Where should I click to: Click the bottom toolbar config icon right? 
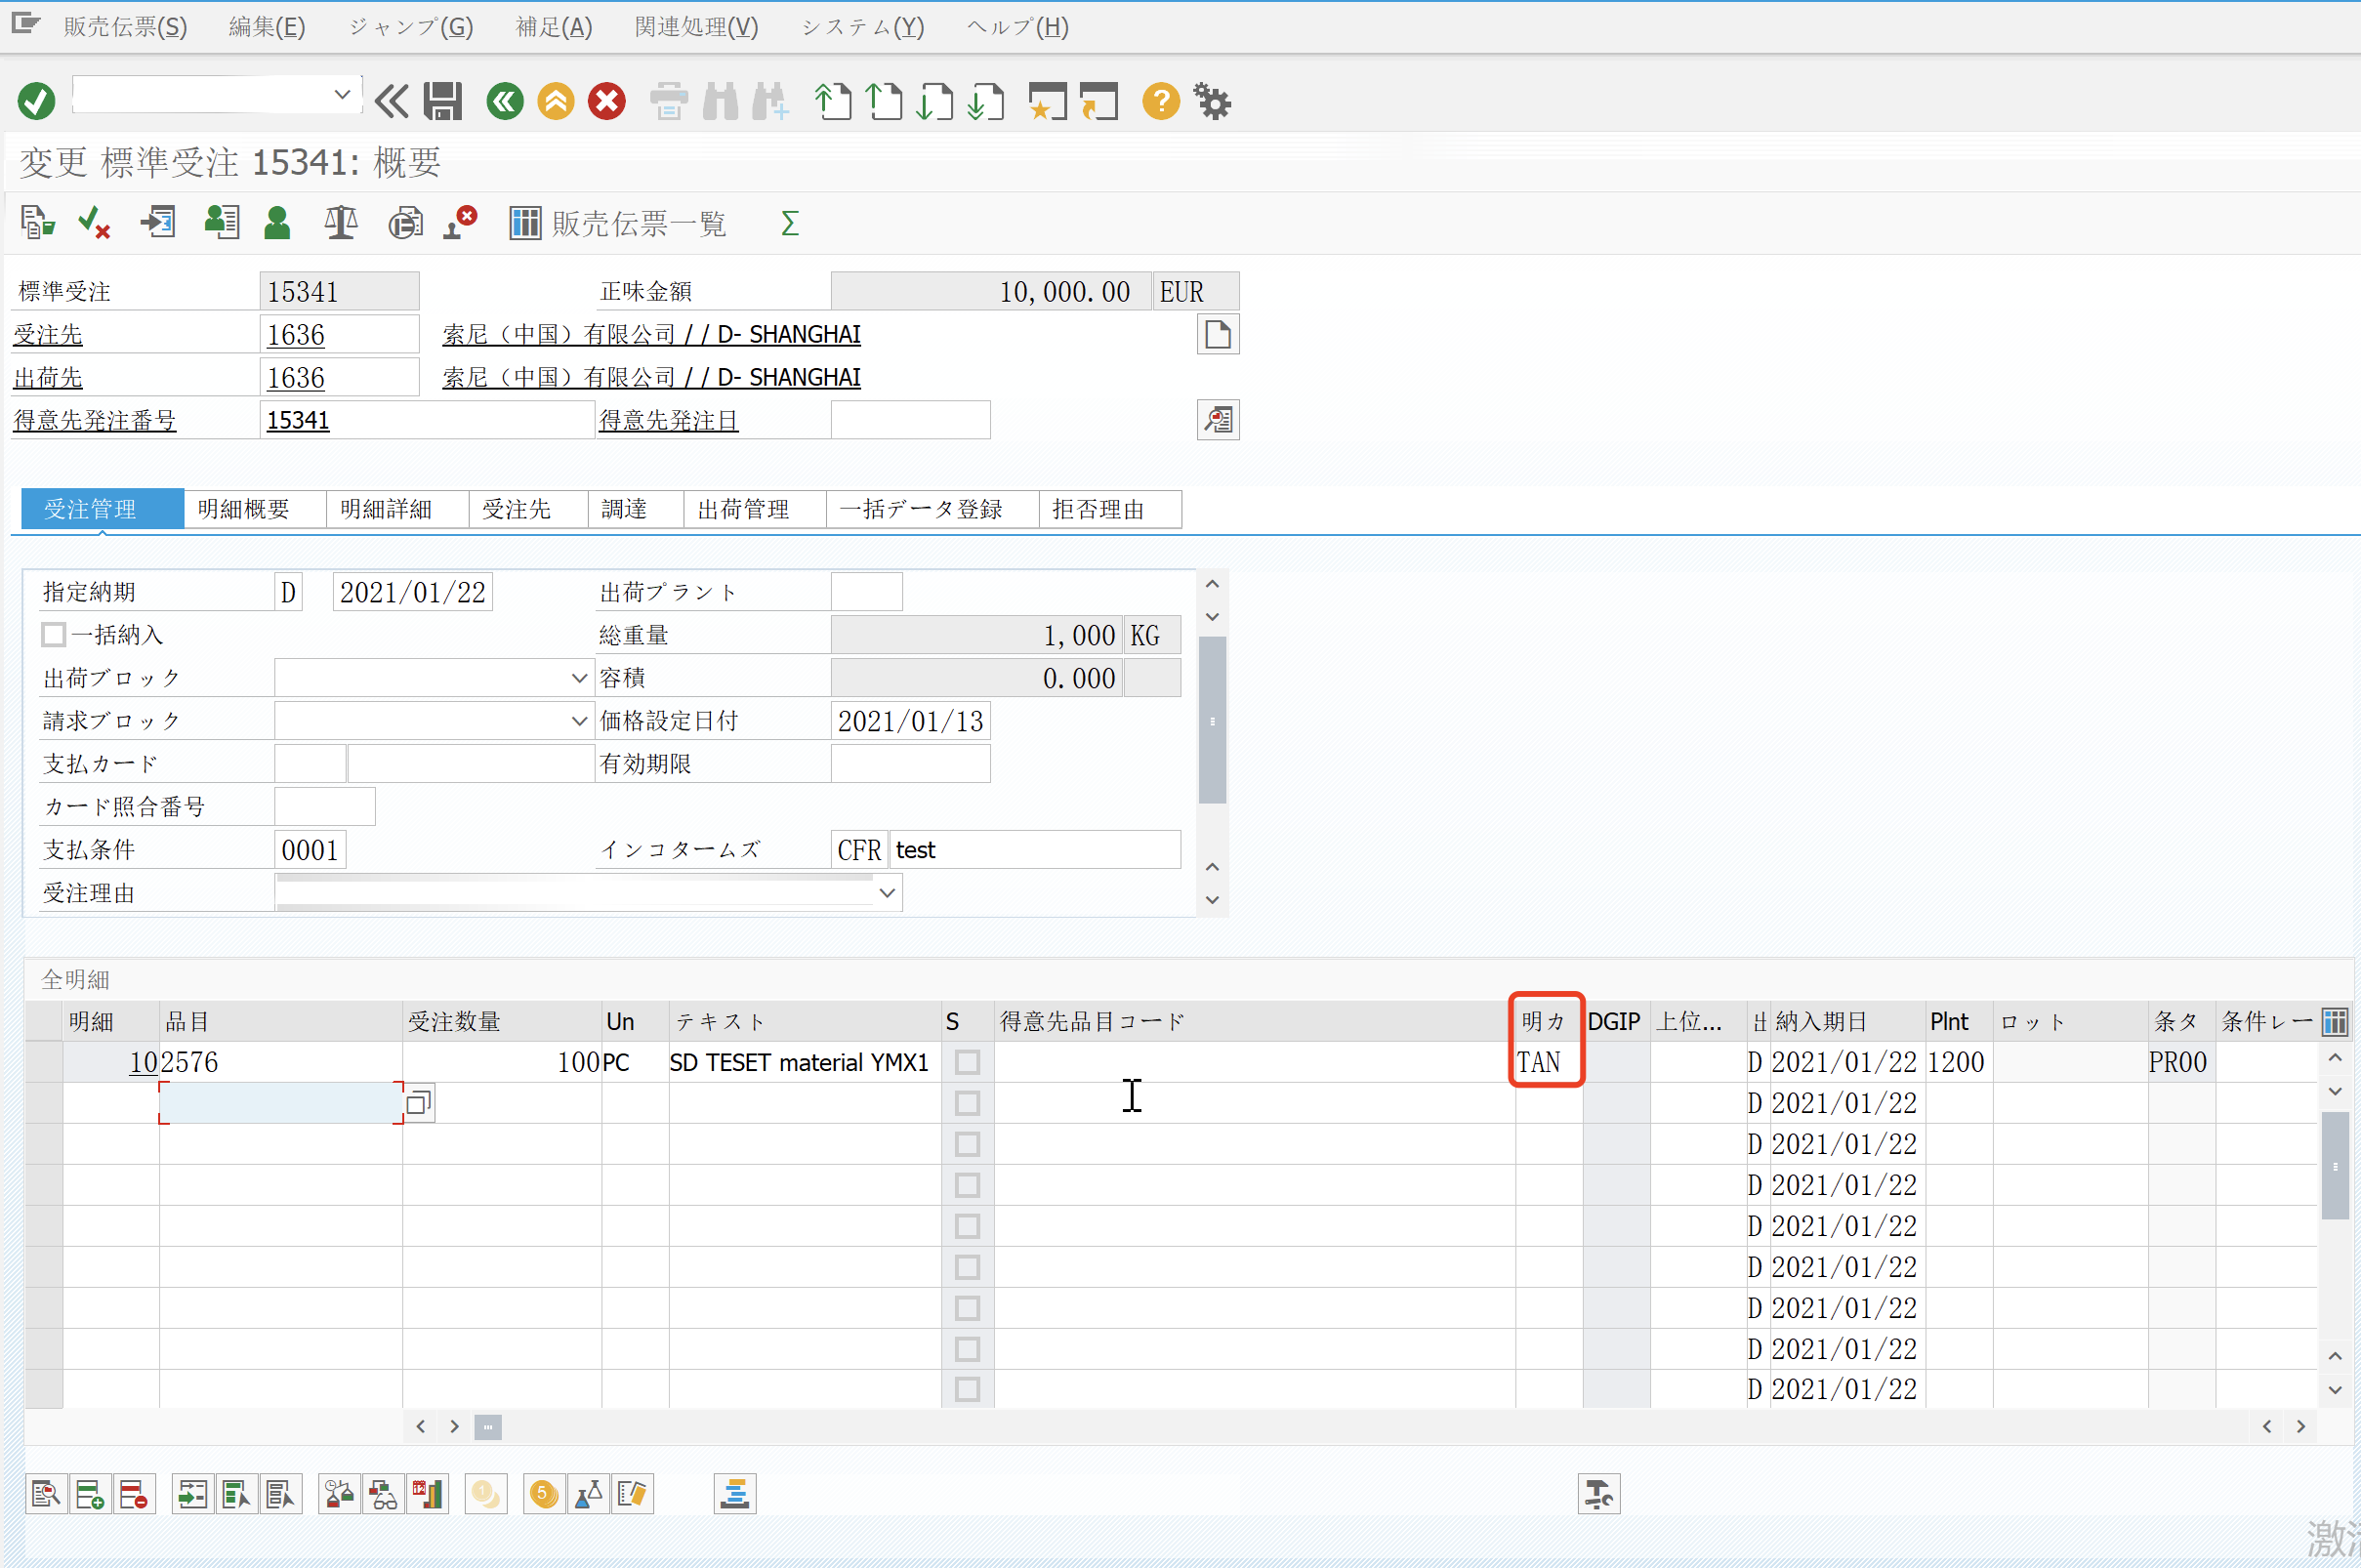1599,1495
